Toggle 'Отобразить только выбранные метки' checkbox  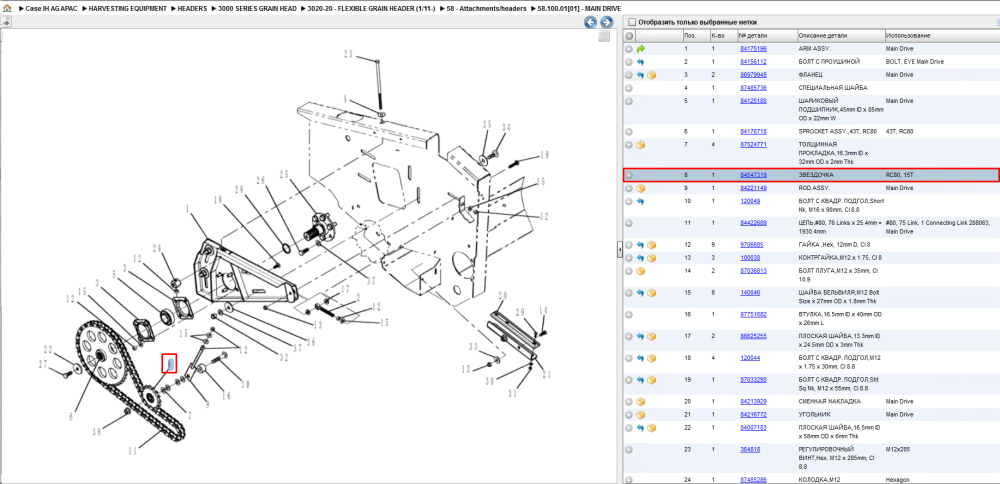tap(630, 22)
